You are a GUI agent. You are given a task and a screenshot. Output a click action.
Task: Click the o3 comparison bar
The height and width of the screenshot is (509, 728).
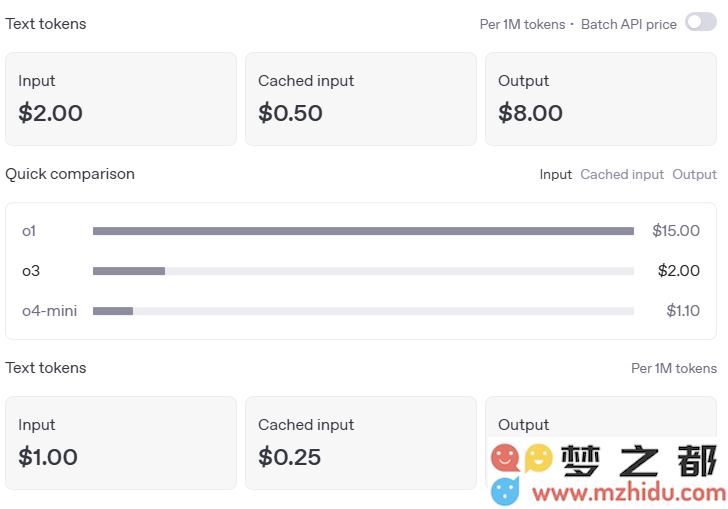pyautogui.click(x=363, y=271)
